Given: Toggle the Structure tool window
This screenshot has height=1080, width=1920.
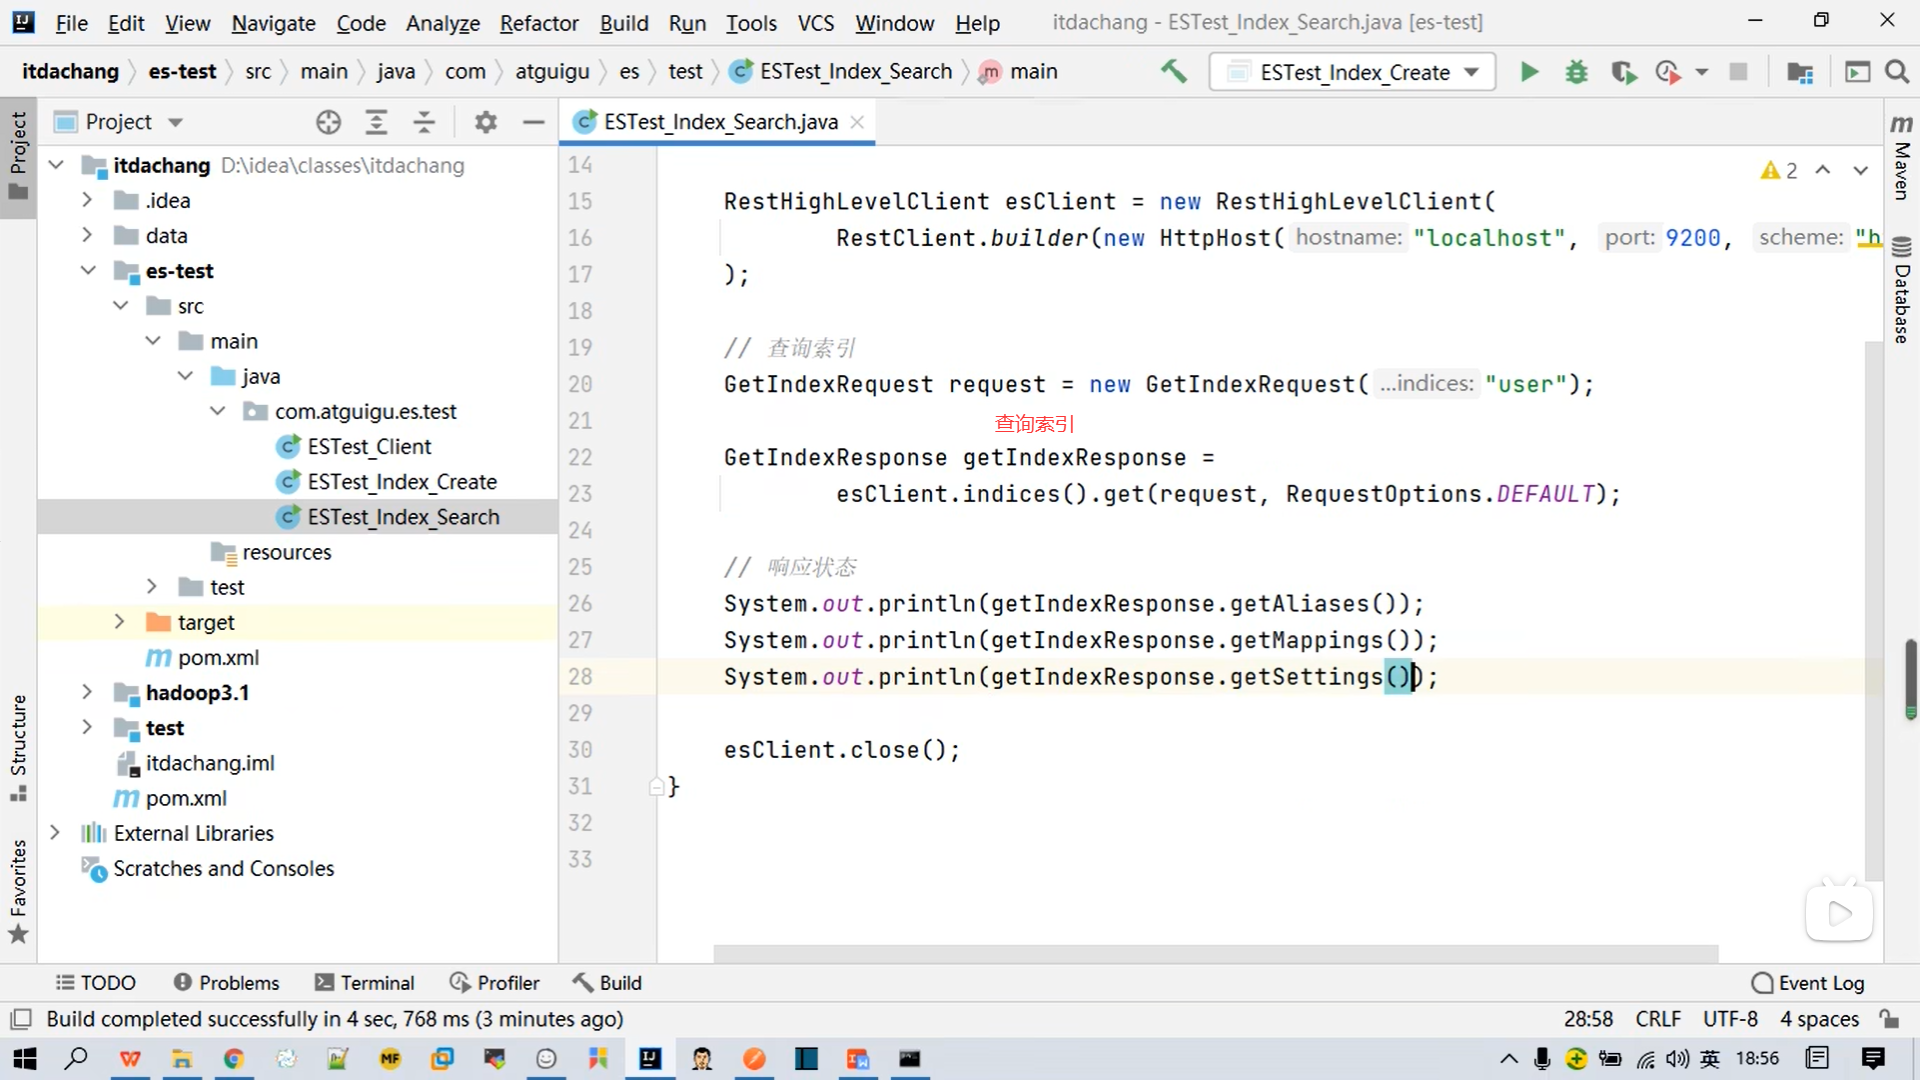Looking at the screenshot, I should (18, 745).
